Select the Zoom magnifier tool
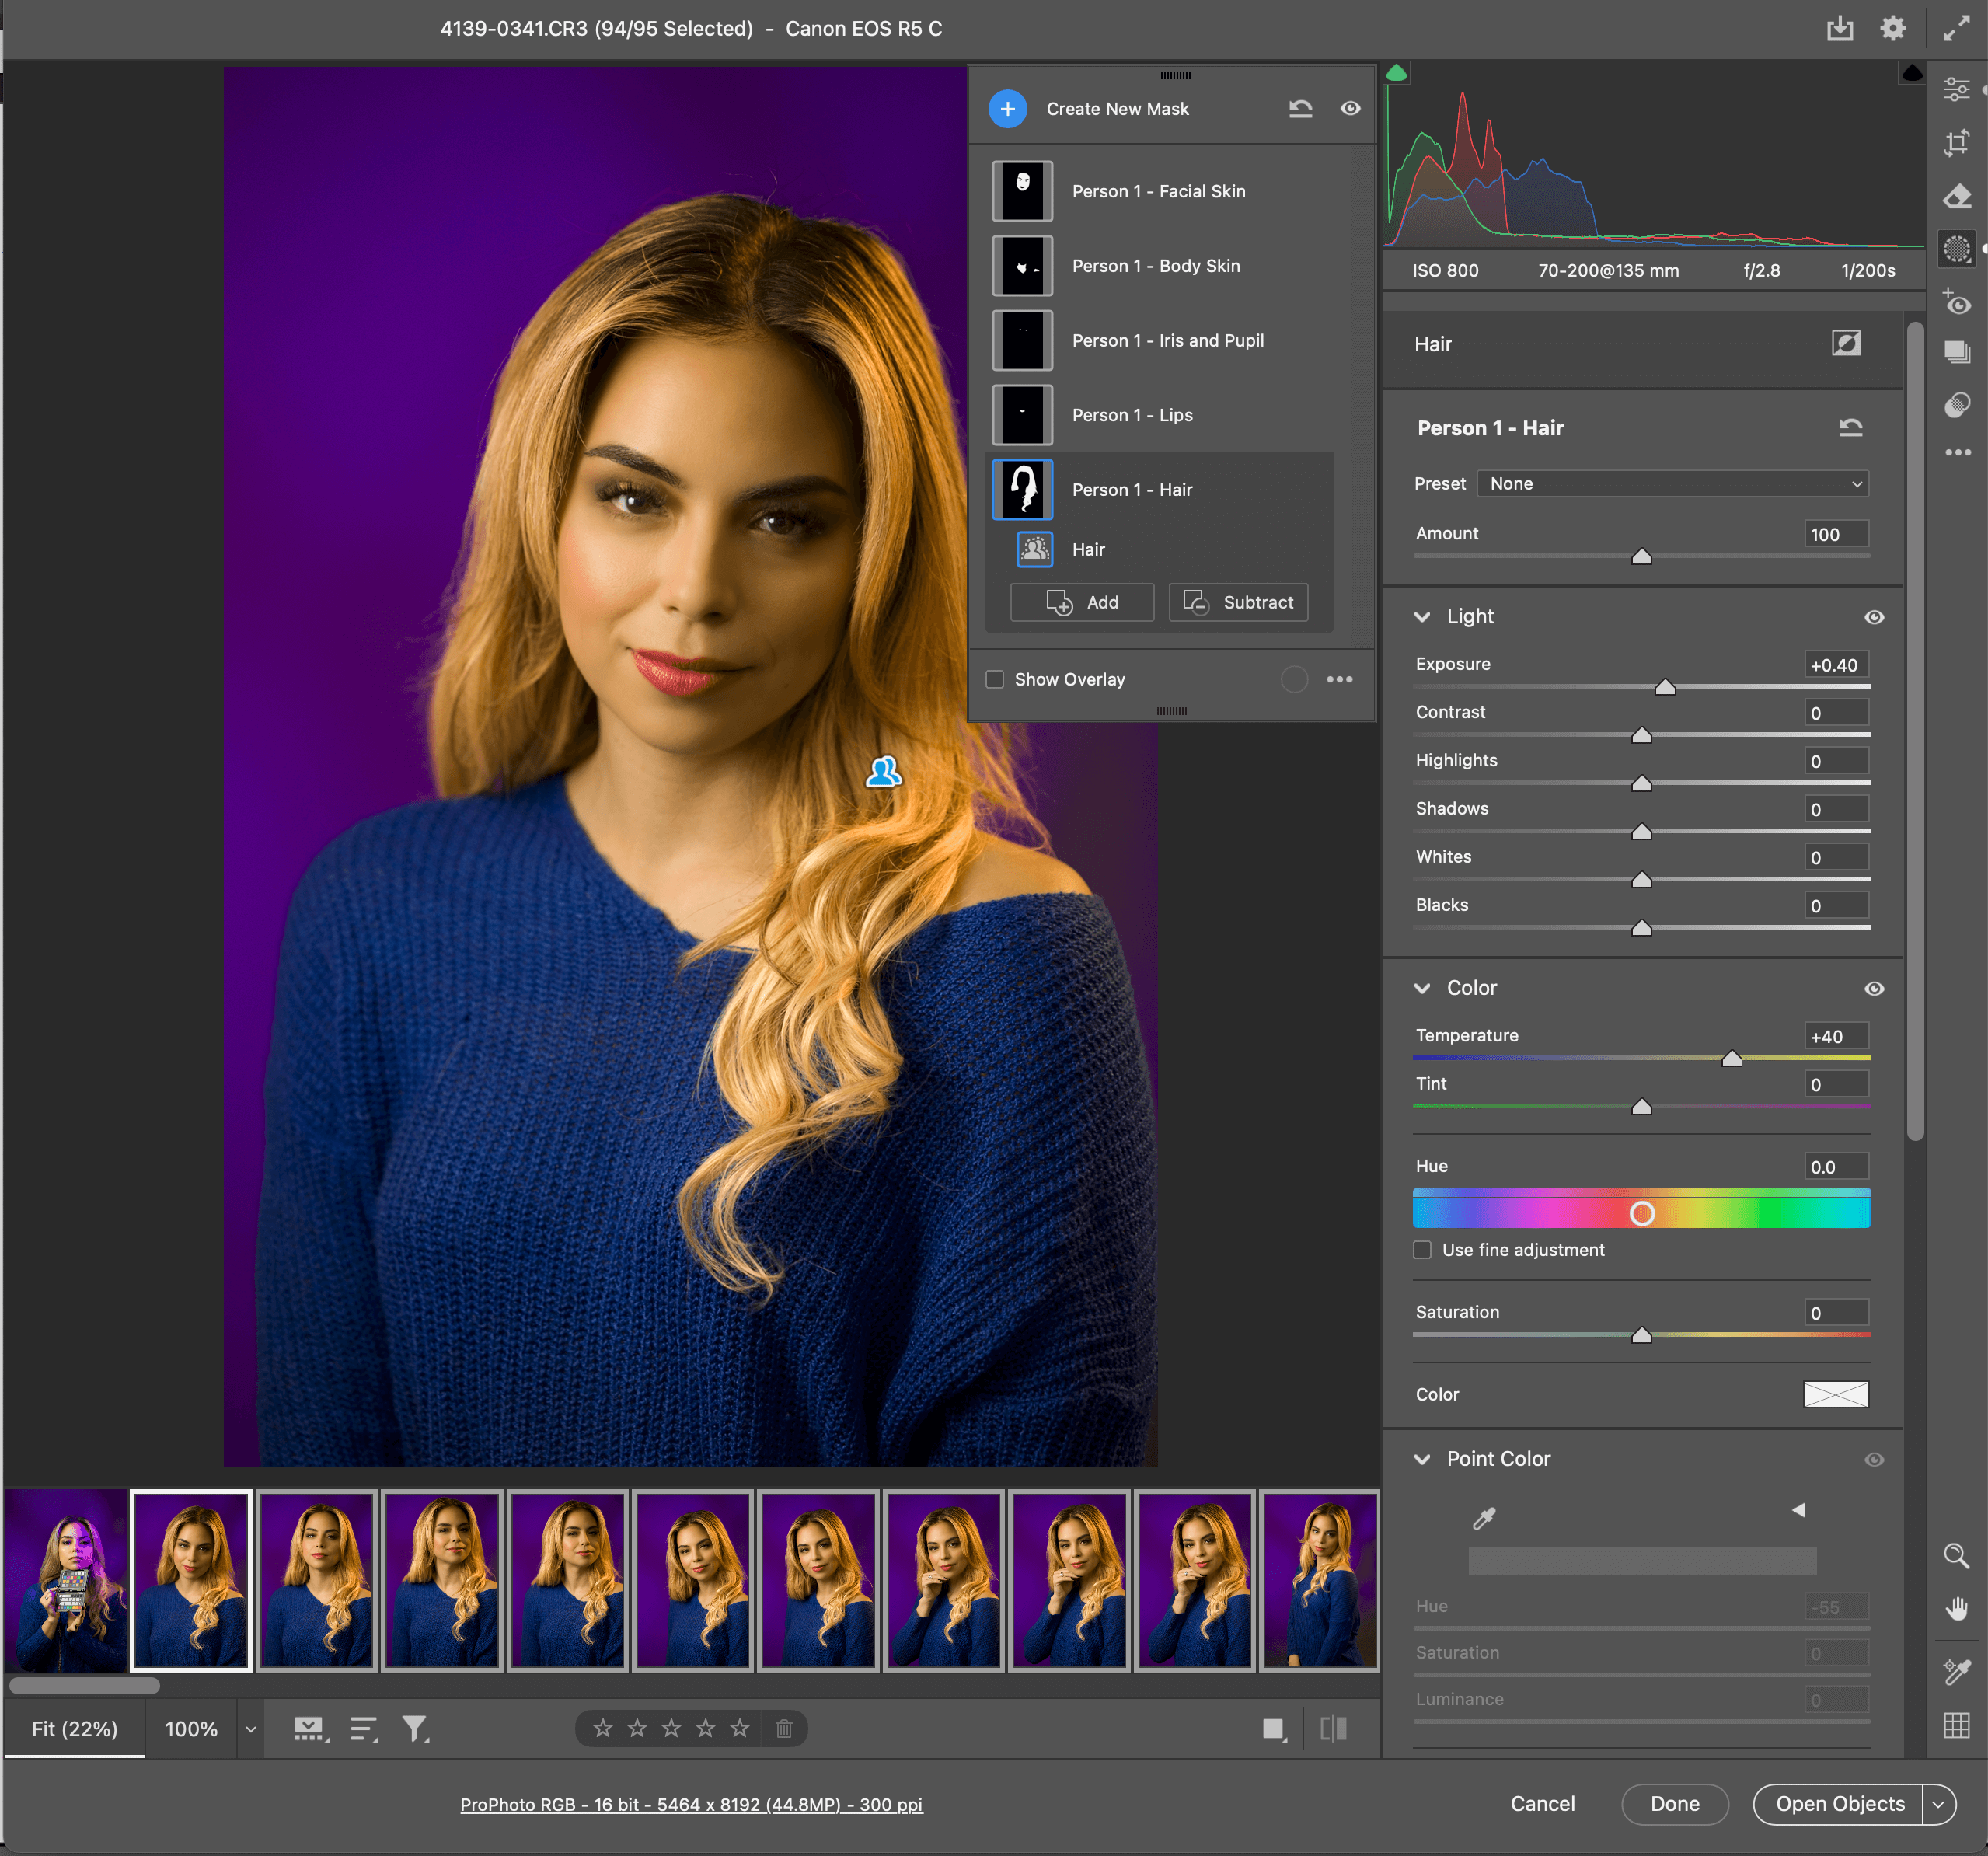Screen dimensions: 1988x1856 pyautogui.click(x=1956, y=1555)
